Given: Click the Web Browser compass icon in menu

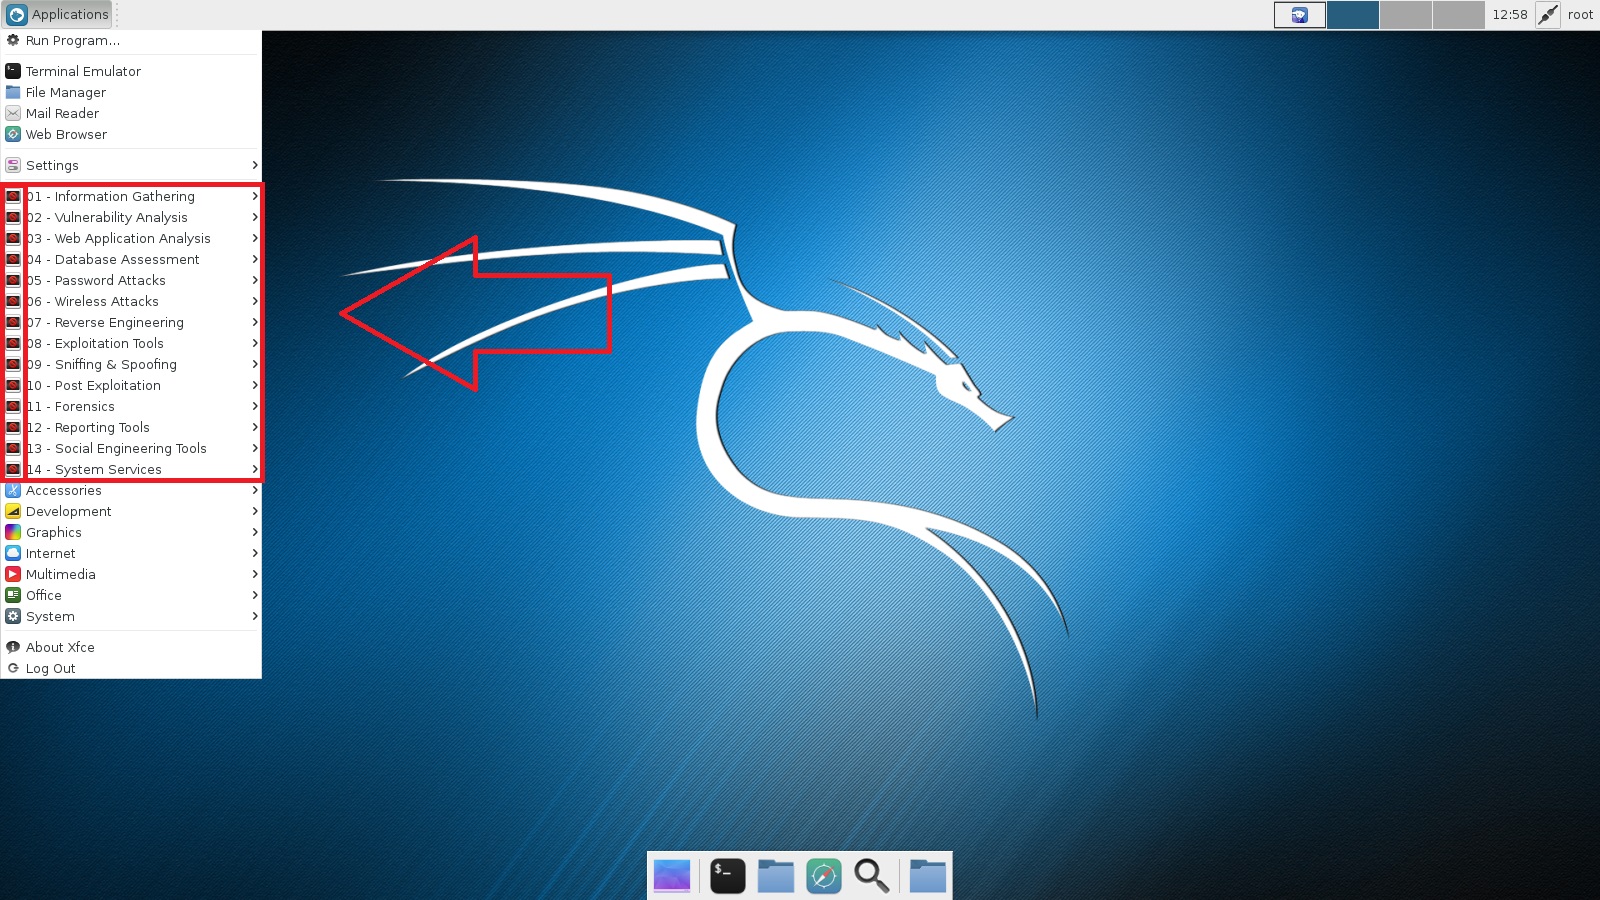Looking at the screenshot, I should click(x=13, y=134).
